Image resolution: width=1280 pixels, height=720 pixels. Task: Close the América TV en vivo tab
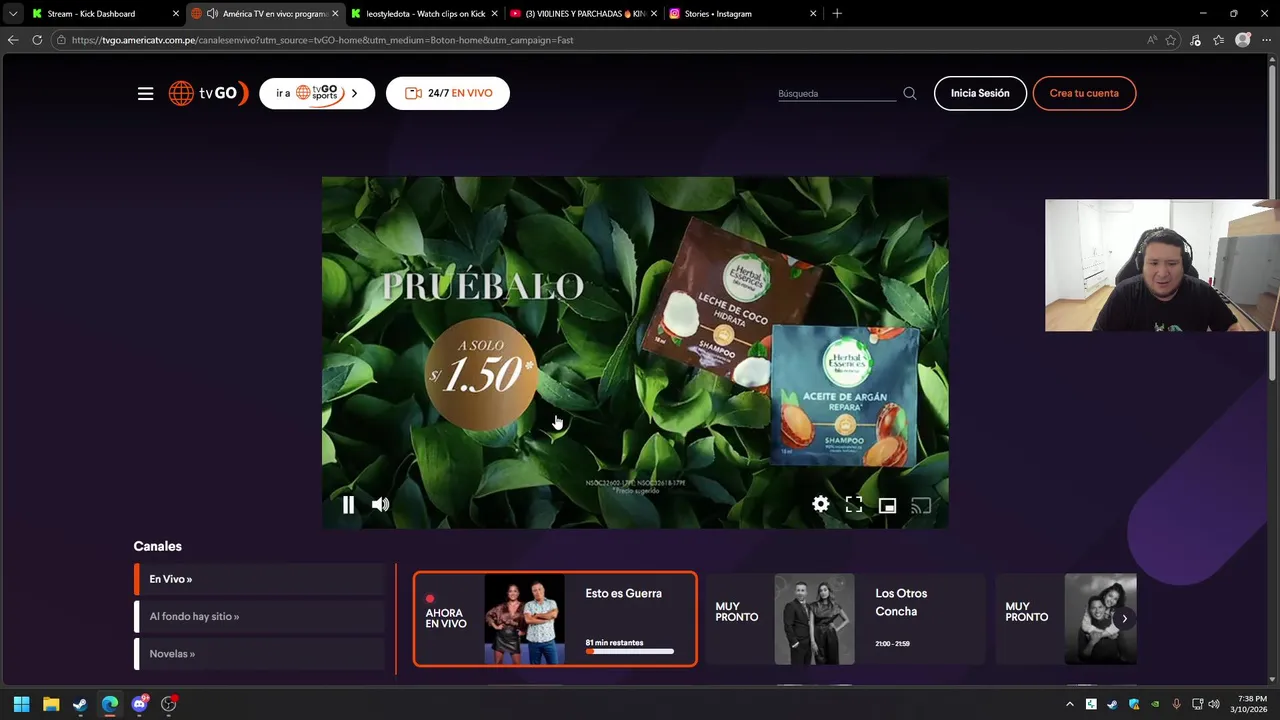[335, 14]
